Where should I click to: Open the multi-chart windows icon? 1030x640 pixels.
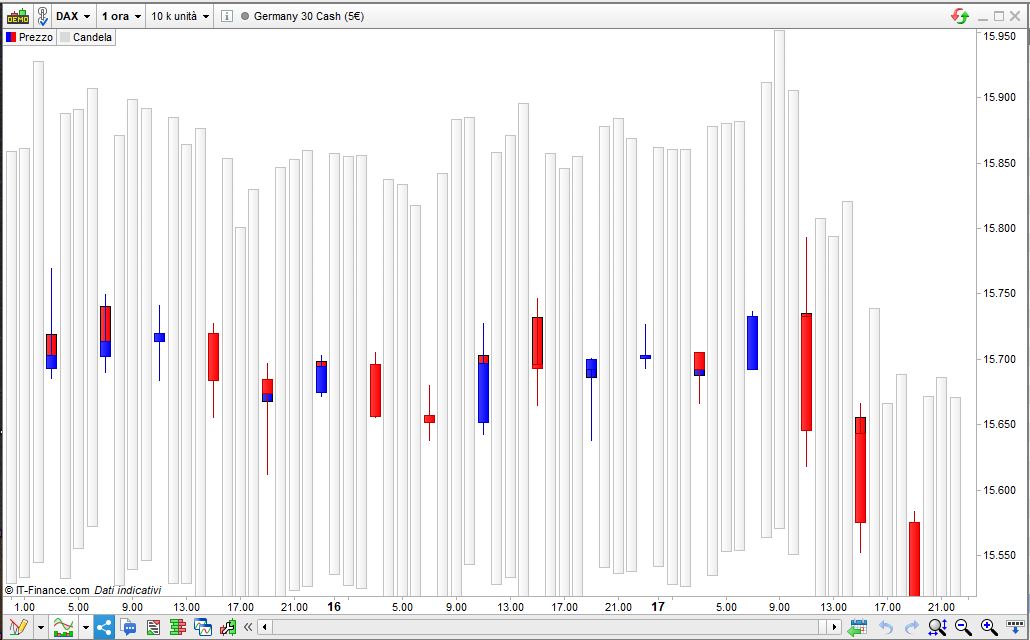pyautogui.click(x=203, y=627)
